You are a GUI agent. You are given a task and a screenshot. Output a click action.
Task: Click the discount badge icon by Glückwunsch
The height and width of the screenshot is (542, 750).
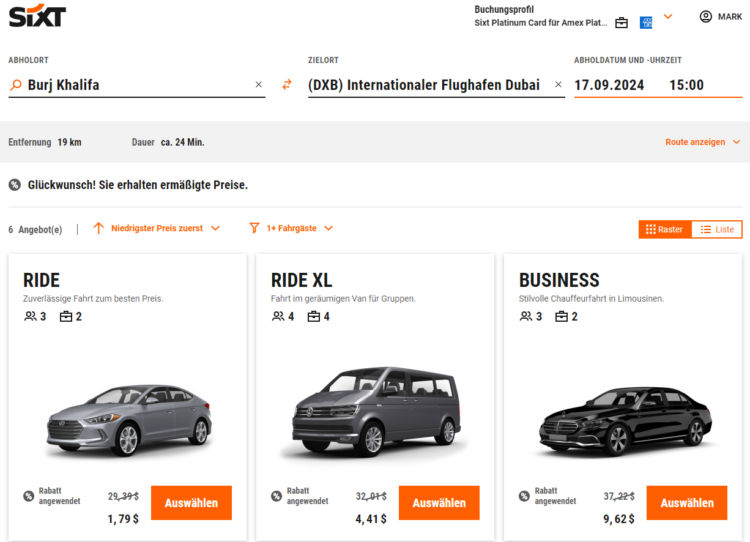tap(15, 185)
